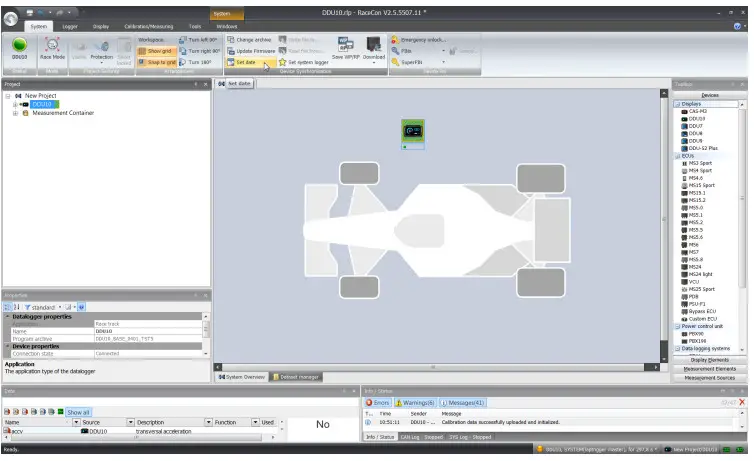
Task: Select MS6 in the Toolbox ECUs list
Action: coord(691,245)
